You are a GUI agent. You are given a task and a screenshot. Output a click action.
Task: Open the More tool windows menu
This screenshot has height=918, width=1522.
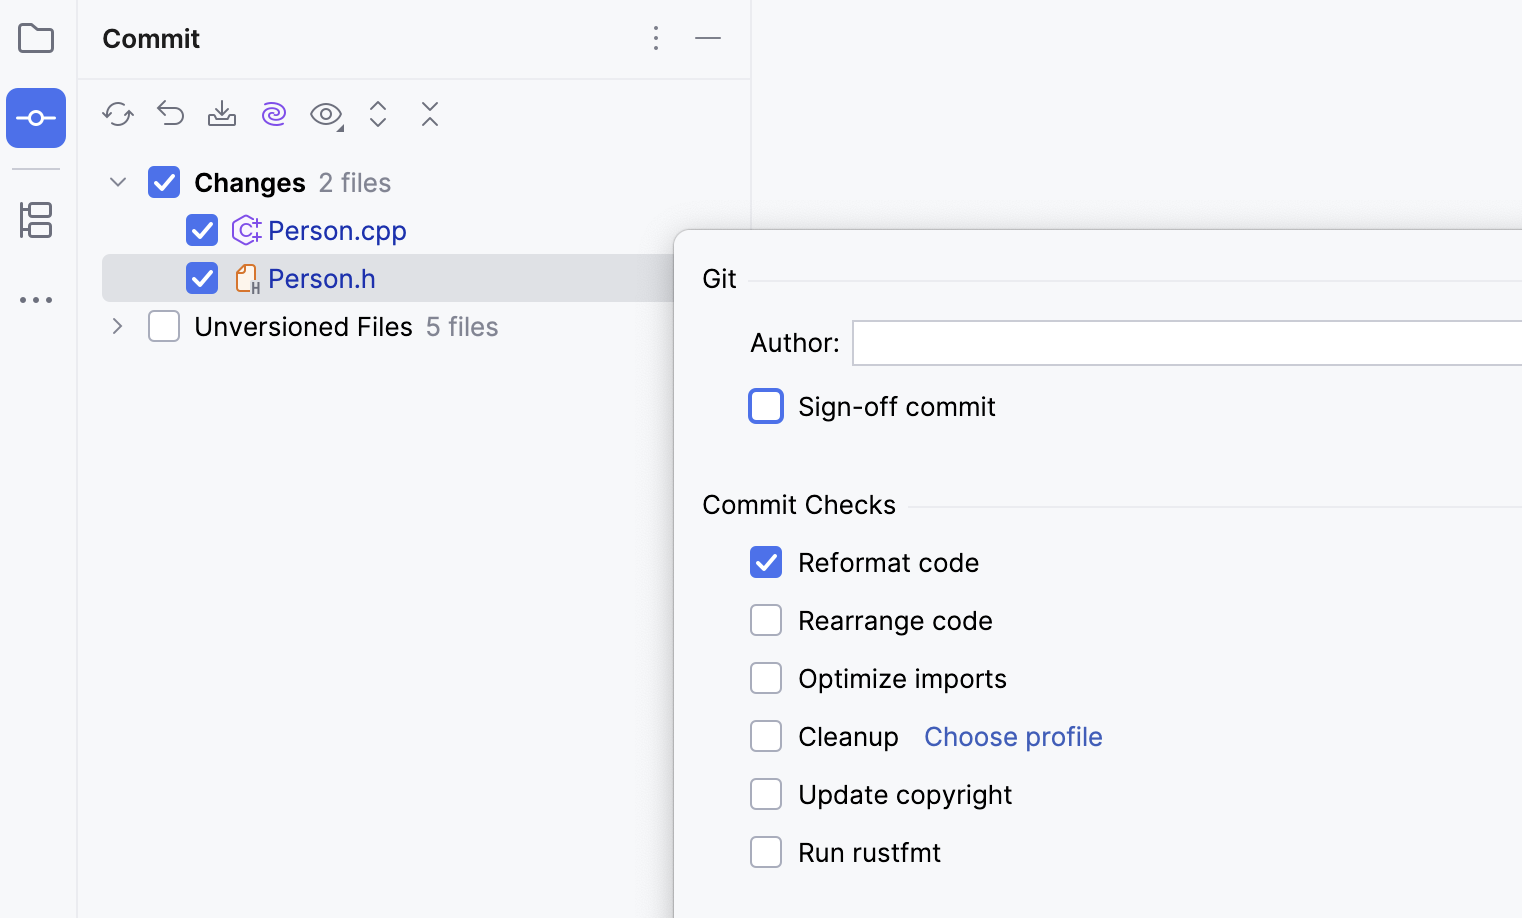(36, 300)
